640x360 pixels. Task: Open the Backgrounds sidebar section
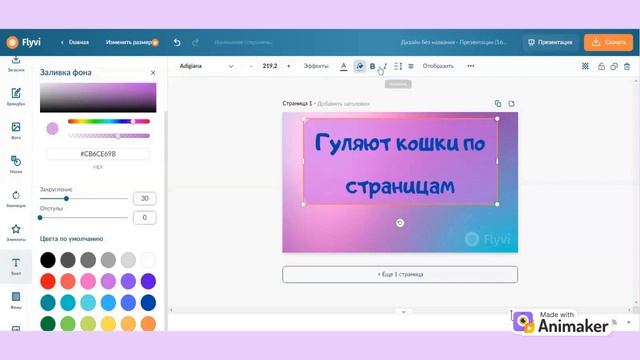tap(16, 300)
